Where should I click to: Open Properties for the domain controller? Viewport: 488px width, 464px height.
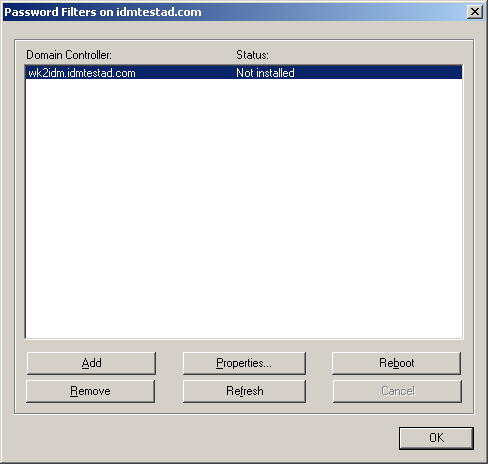tap(244, 363)
